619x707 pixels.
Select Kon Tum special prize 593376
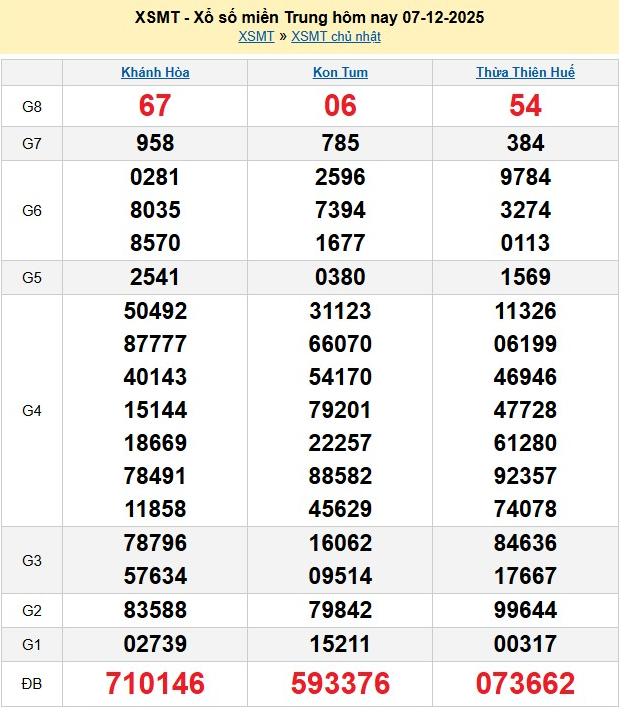pyautogui.click(x=340, y=683)
